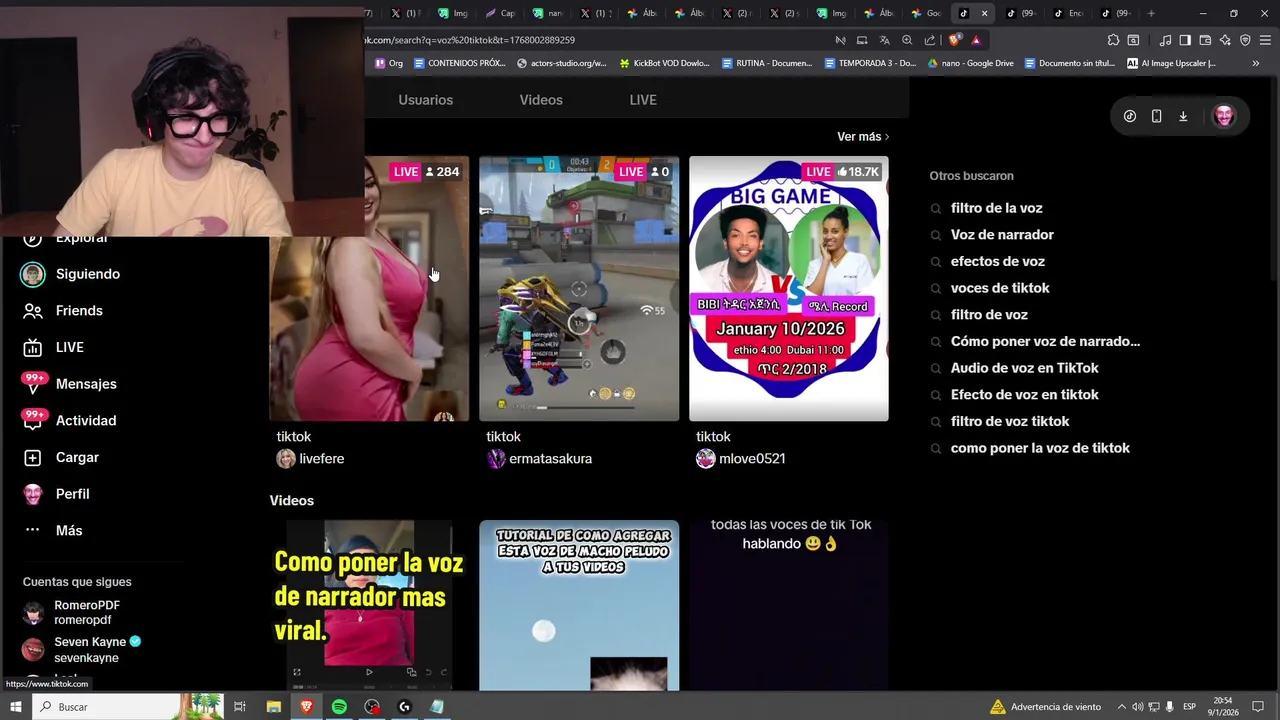The width and height of the screenshot is (1280, 720).
Task: Open the RUTINA document bookmark
Action: pyautogui.click(x=766, y=63)
